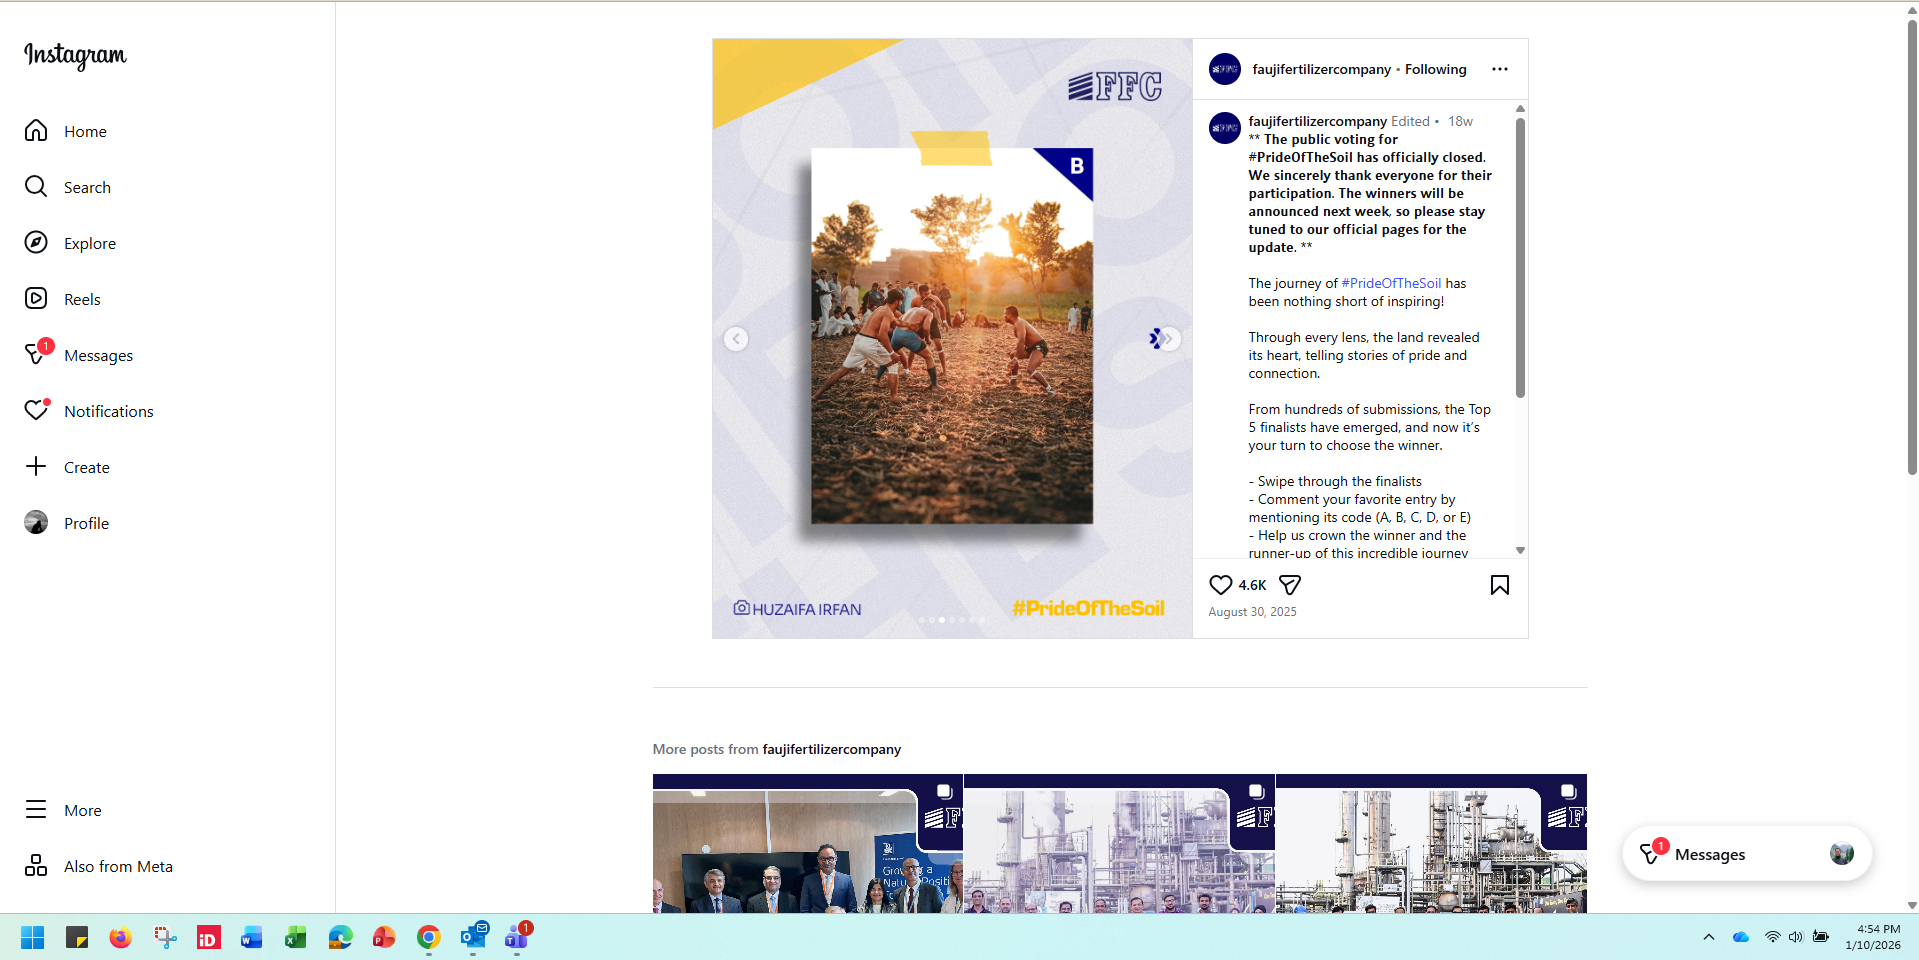Image resolution: width=1919 pixels, height=960 pixels.
Task: Open PowerPoint from the taskbar
Action: 384,937
